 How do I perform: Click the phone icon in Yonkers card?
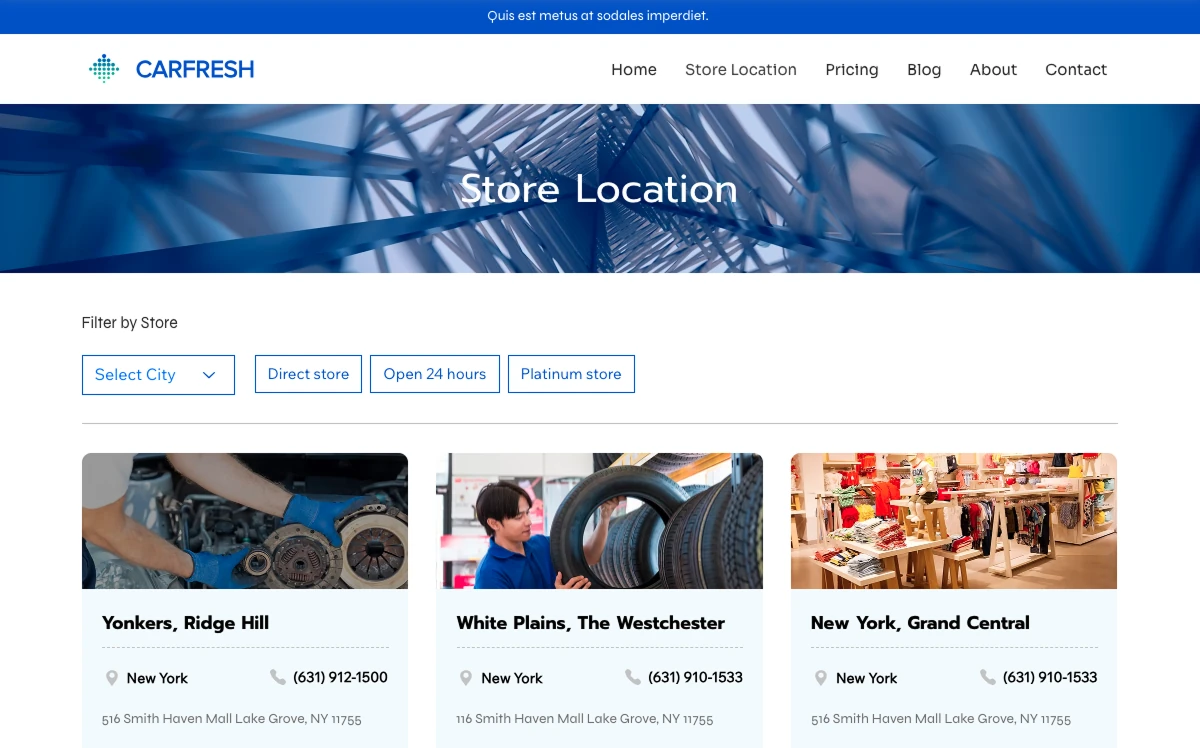tap(278, 677)
